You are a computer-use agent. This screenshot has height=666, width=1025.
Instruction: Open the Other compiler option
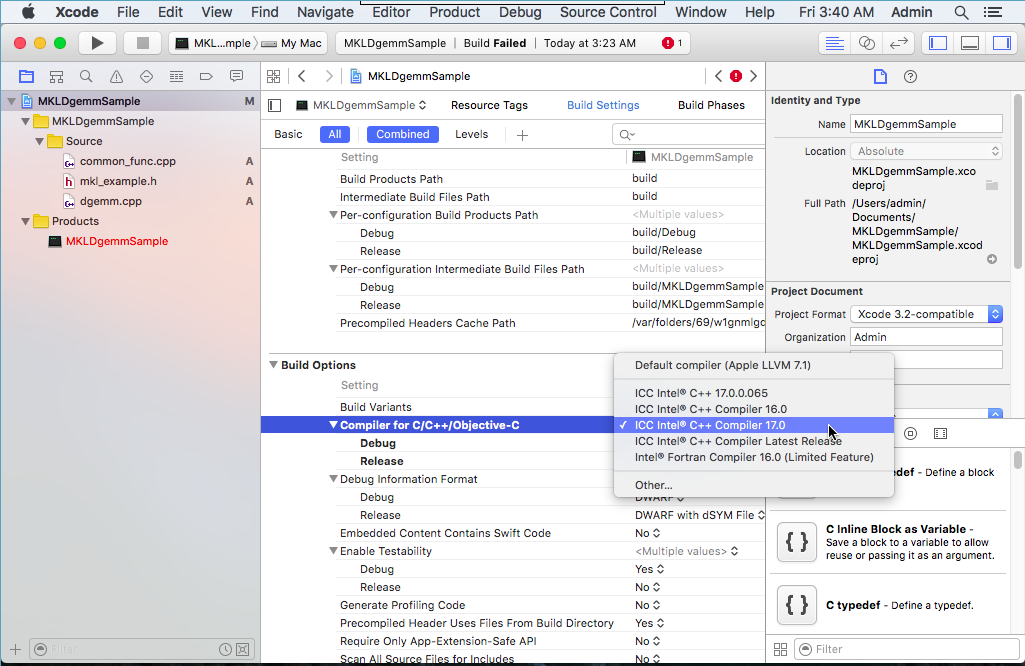(x=653, y=485)
